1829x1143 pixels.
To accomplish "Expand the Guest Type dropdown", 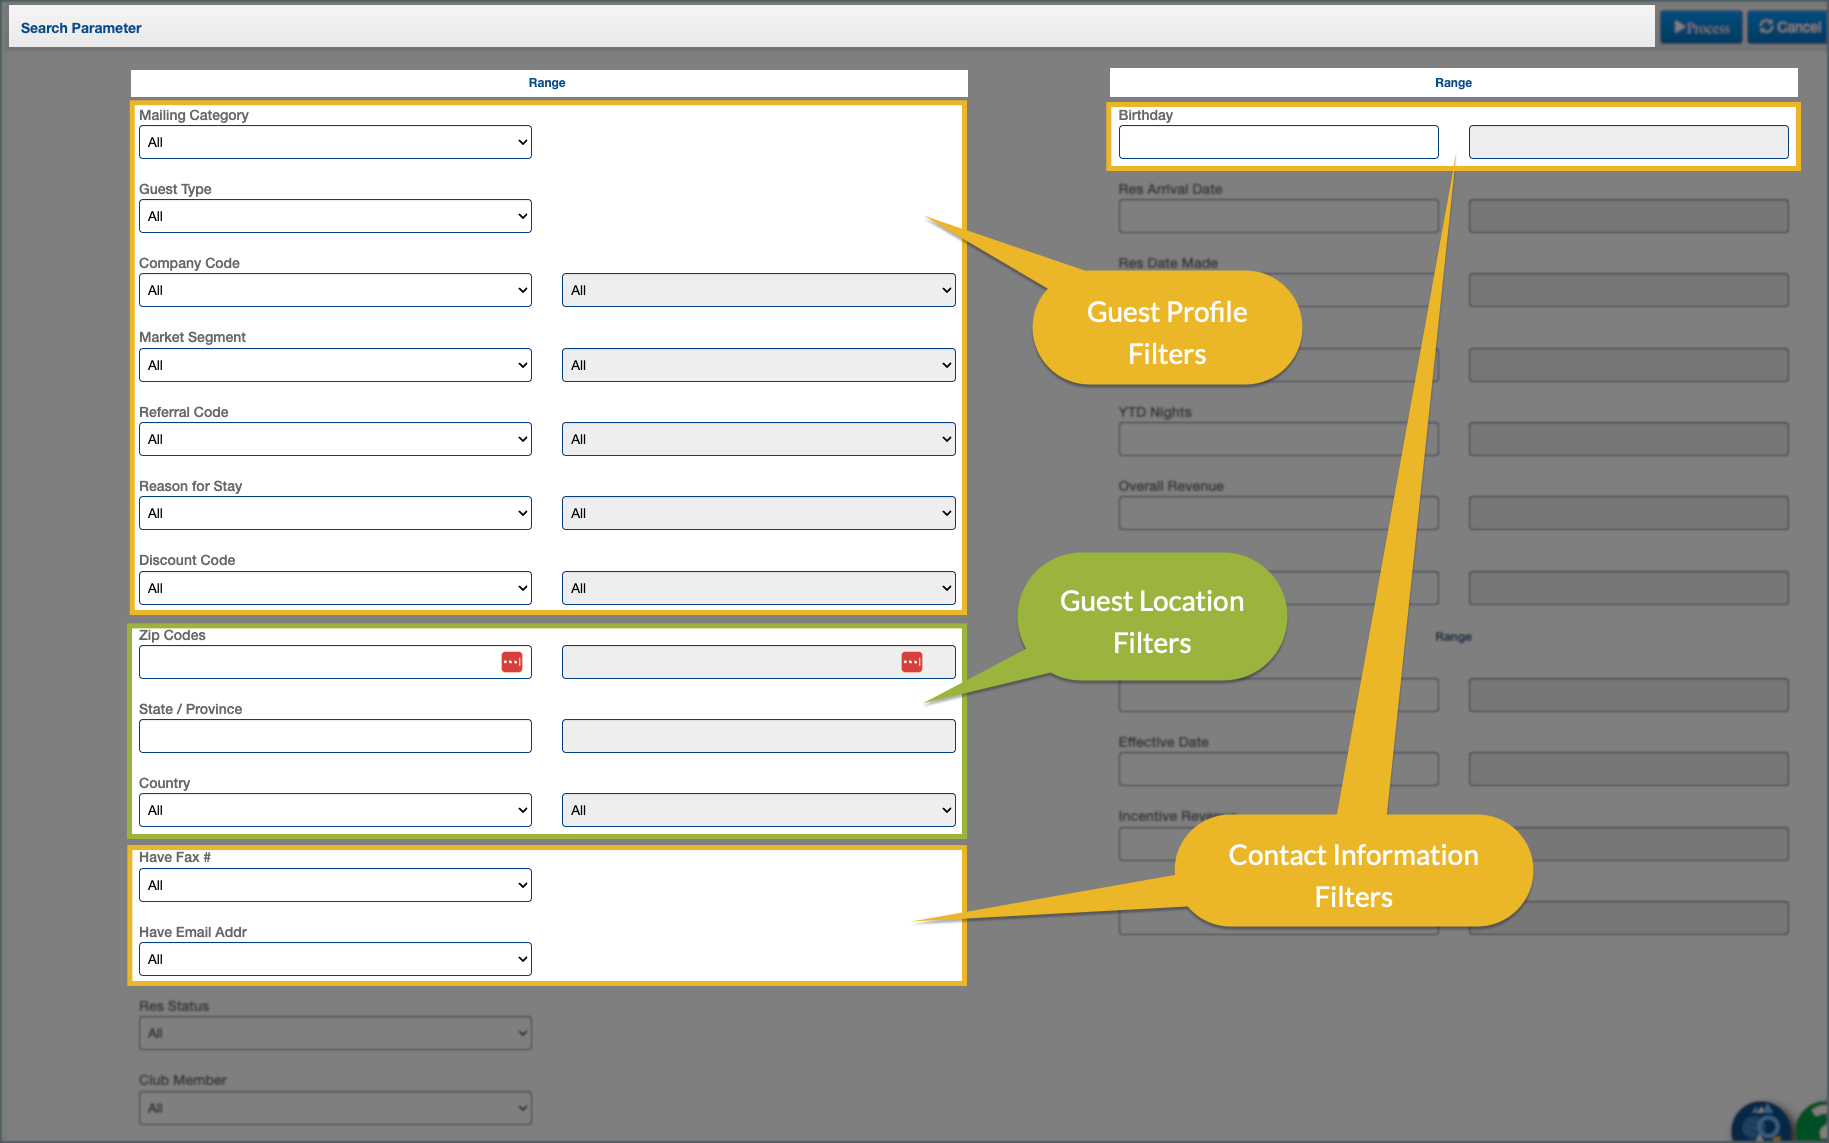I will (x=335, y=216).
